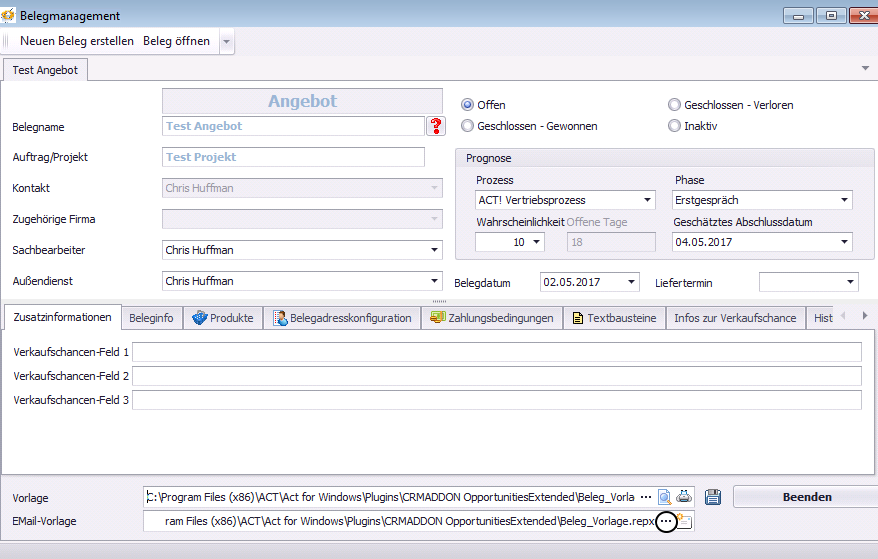This screenshot has height=559, width=878.
Task: Expand the Sachbearbeiter dropdown
Action: click(x=434, y=250)
